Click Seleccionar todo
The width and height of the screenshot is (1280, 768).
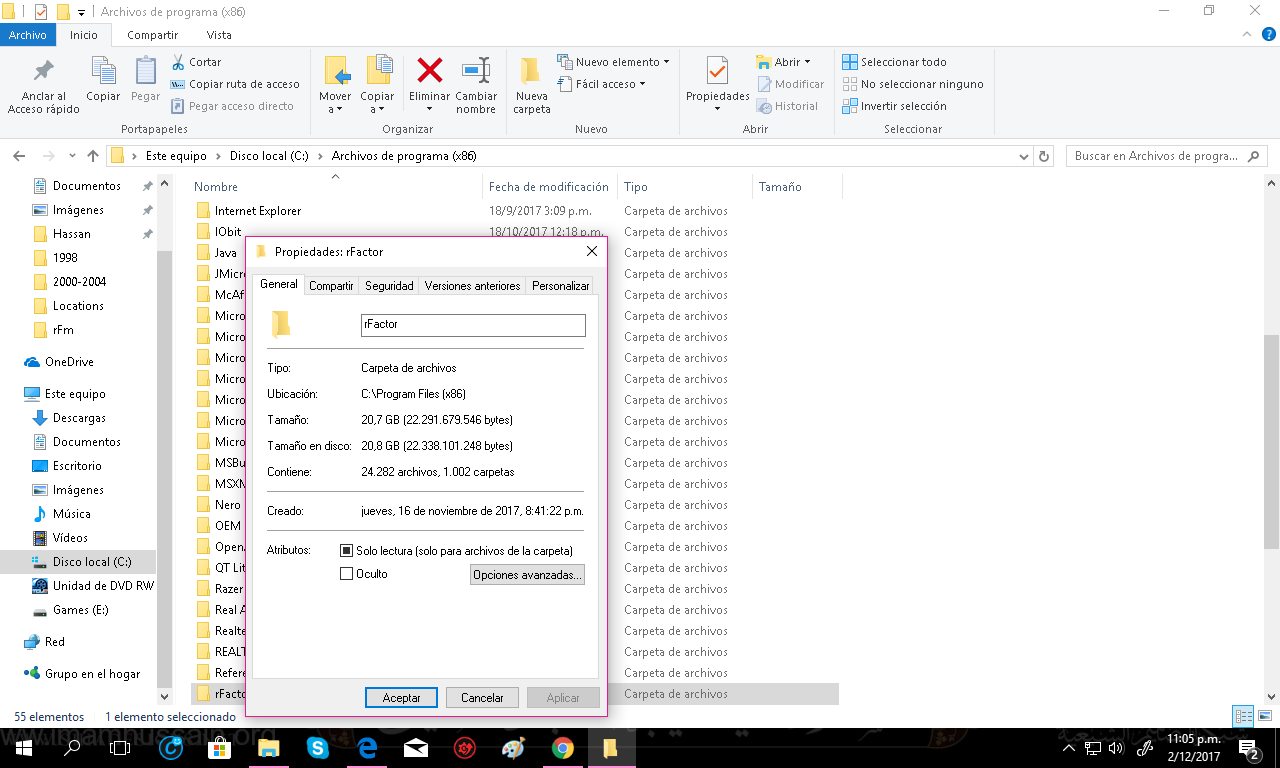pos(895,62)
